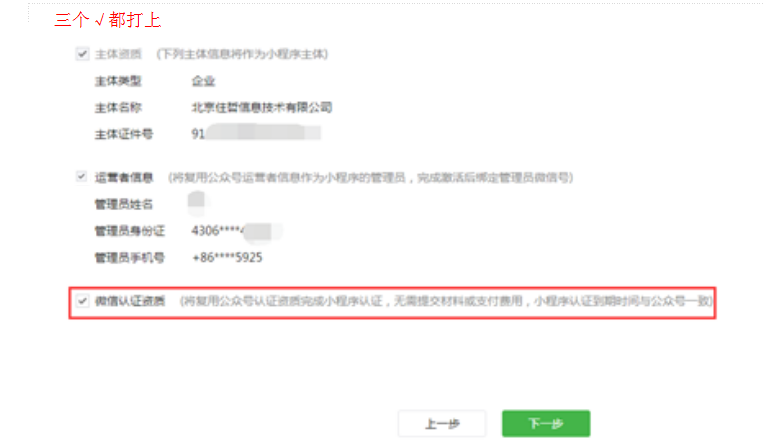Click the description text after 运营者信息

[371, 178]
